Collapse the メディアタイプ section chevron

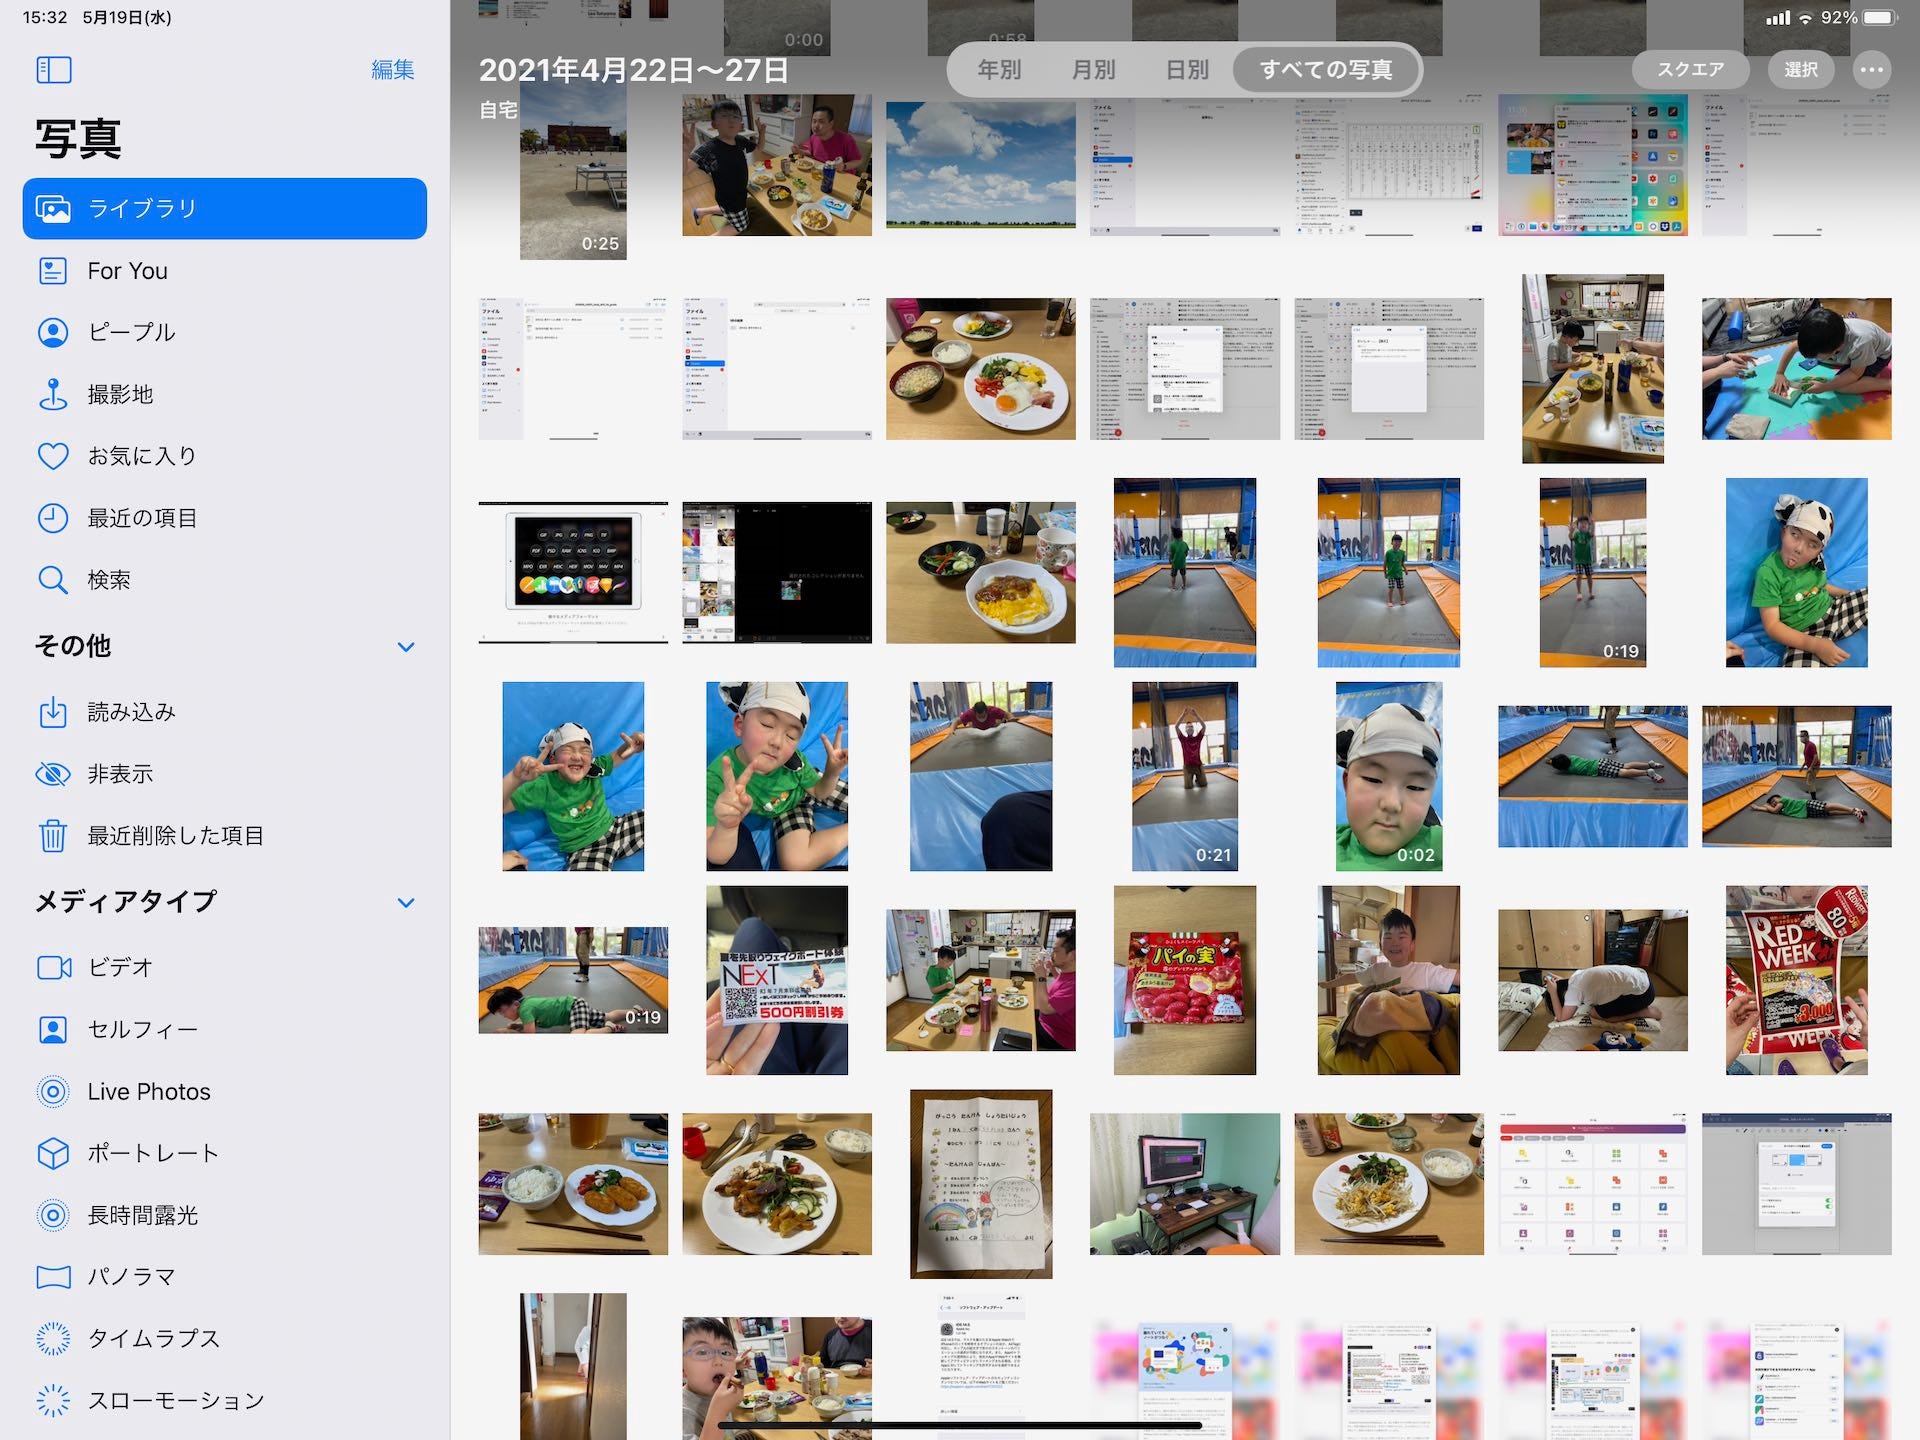406,903
